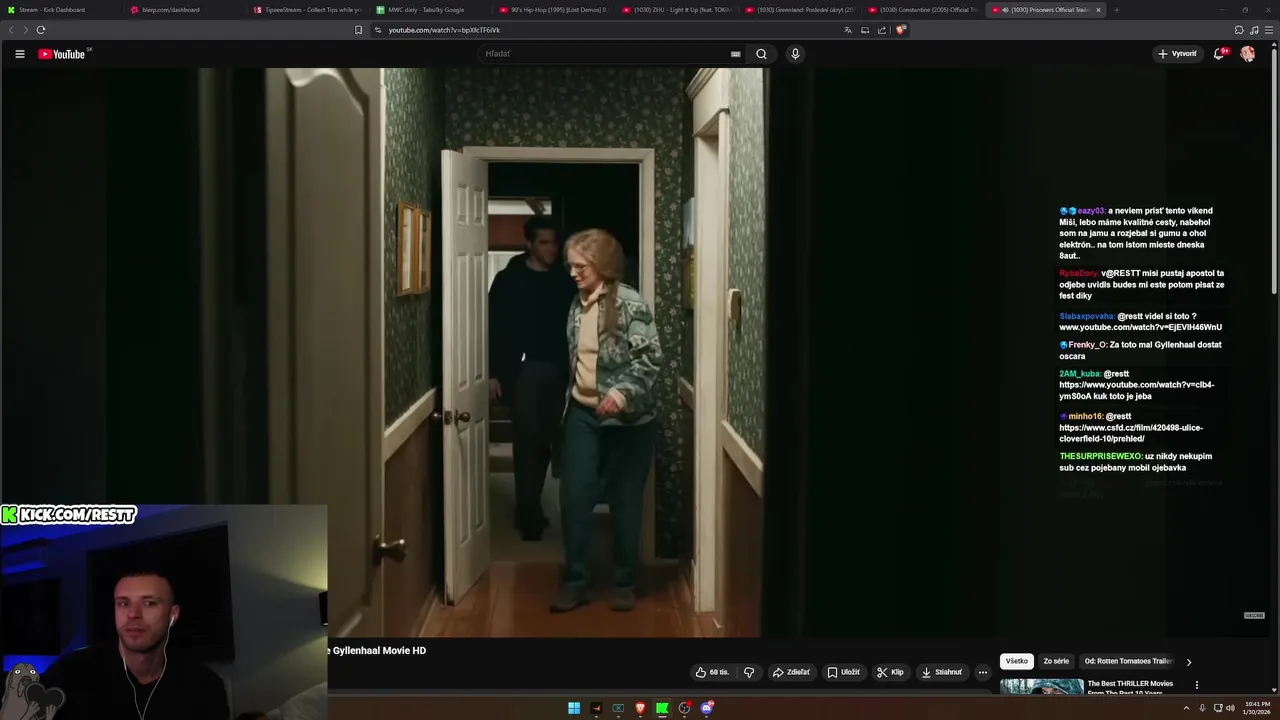Switch to blerp.com/dashboard tab
The width and height of the screenshot is (1280, 720).
tap(184, 10)
